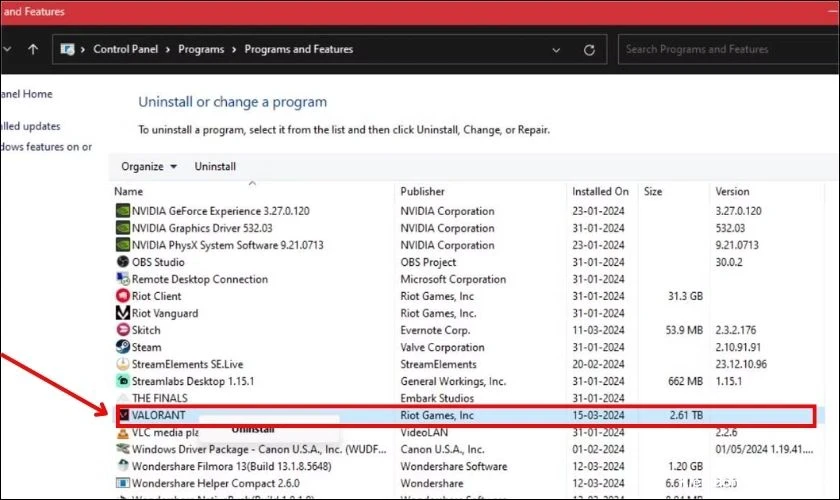The image size is (840, 500).
Task: Click the NVIDIA GeForce Experience program icon
Action: click(x=123, y=211)
